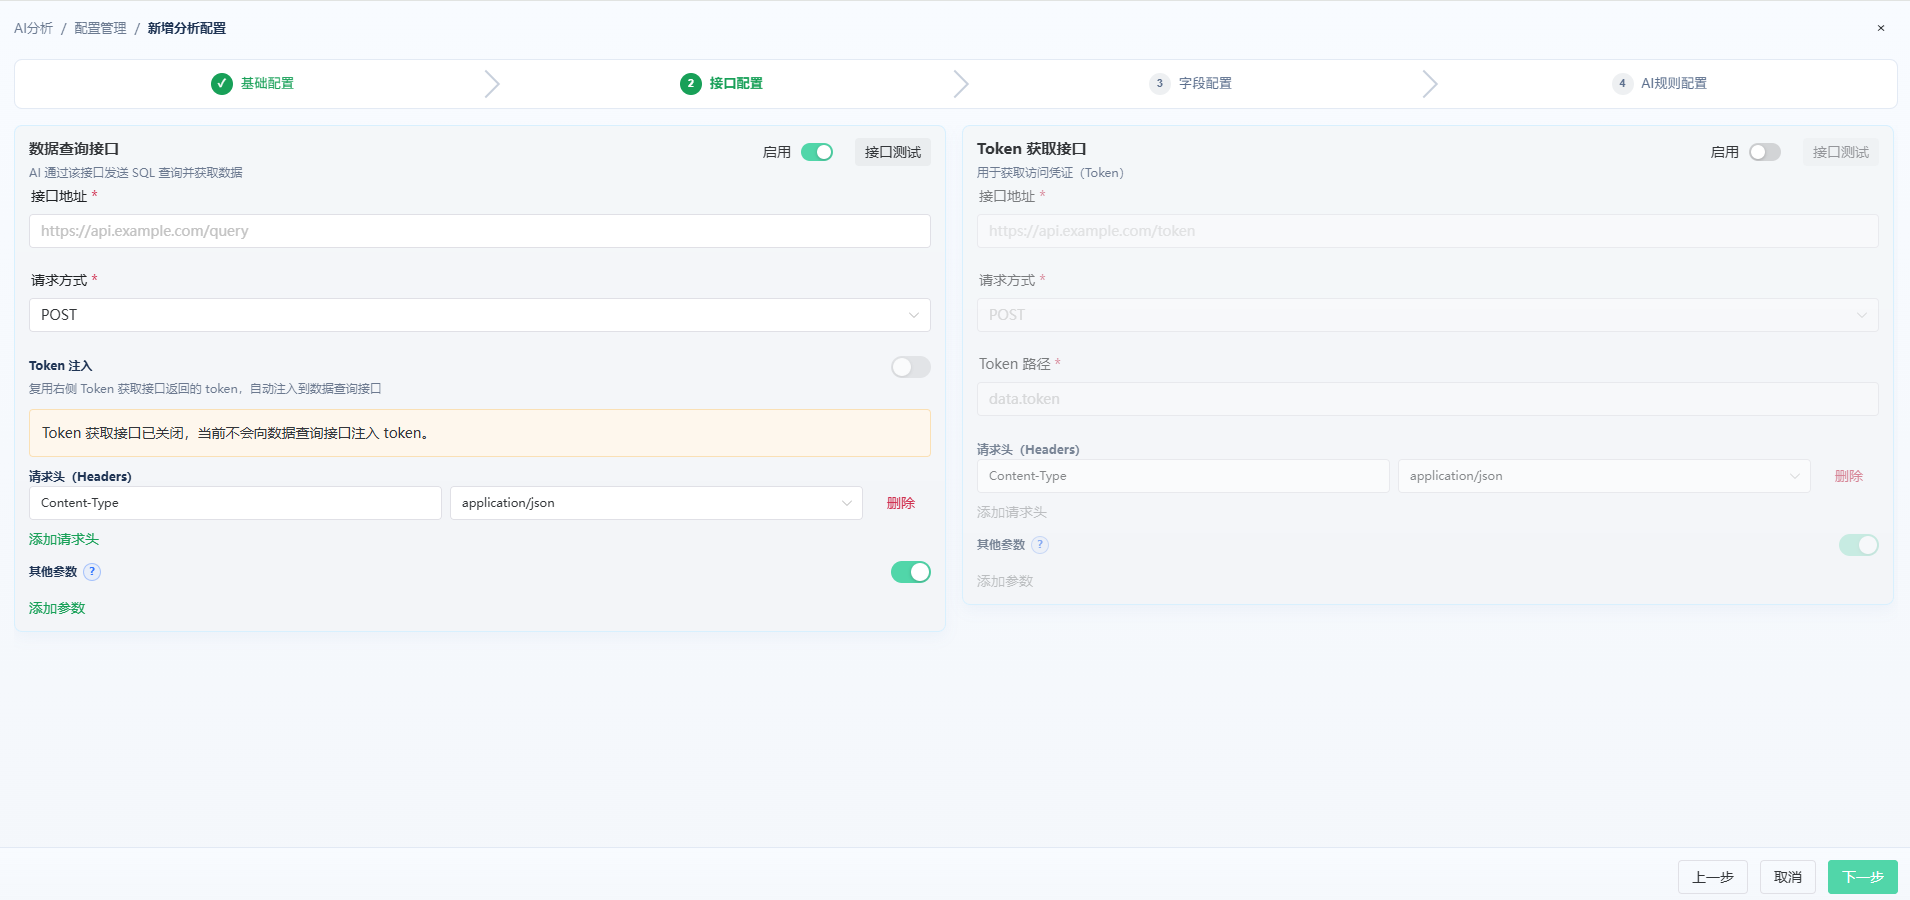Click the step 3 circle icon for 字段配置
The image size is (1910, 900).
tap(1160, 84)
